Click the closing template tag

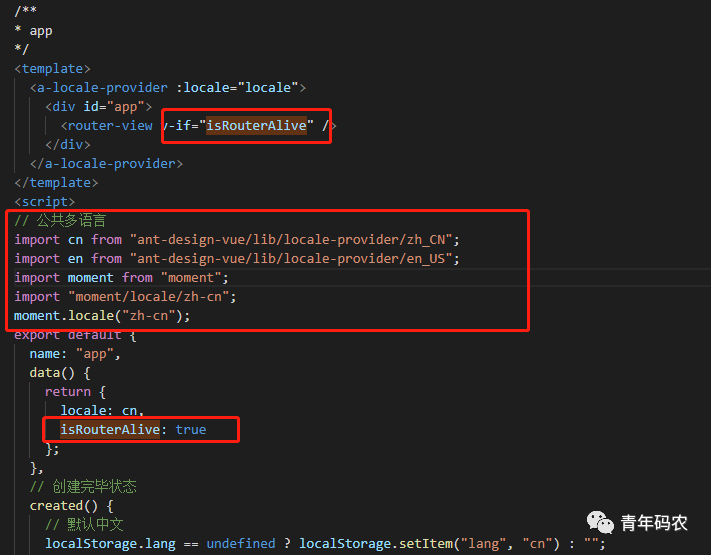pyautogui.click(x=56, y=183)
